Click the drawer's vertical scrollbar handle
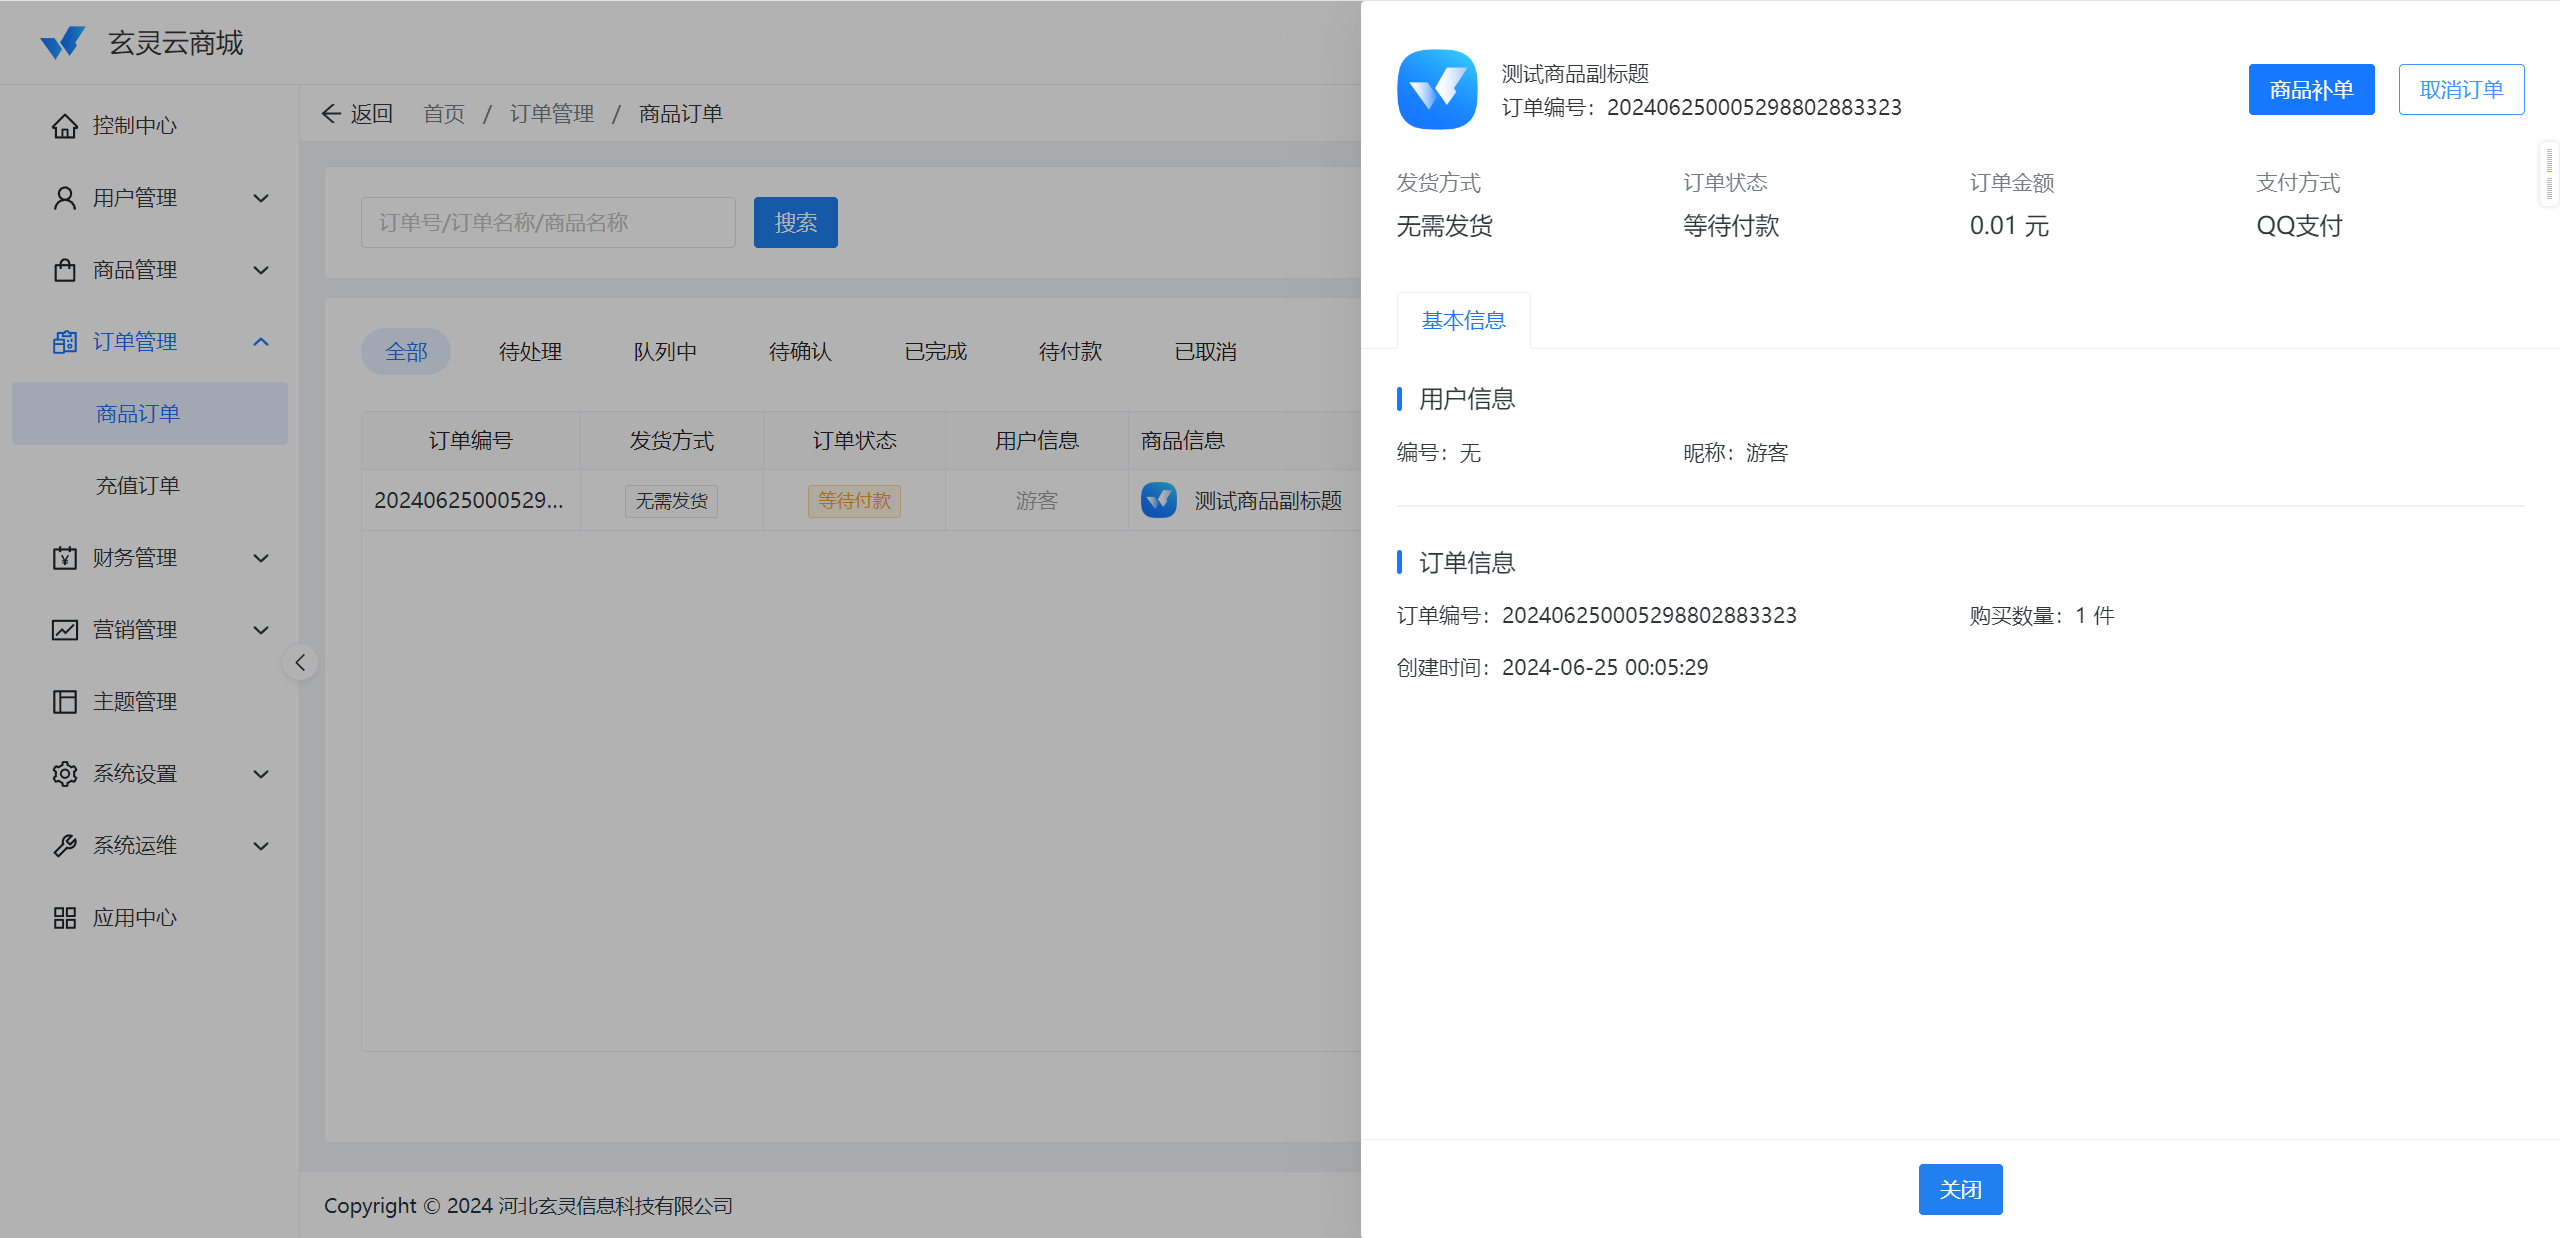This screenshot has height=1238, width=2560. point(2549,174)
